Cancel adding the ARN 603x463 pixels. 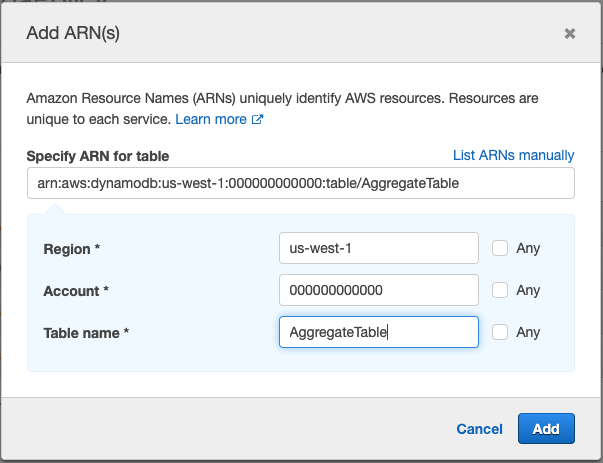click(x=479, y=429)
